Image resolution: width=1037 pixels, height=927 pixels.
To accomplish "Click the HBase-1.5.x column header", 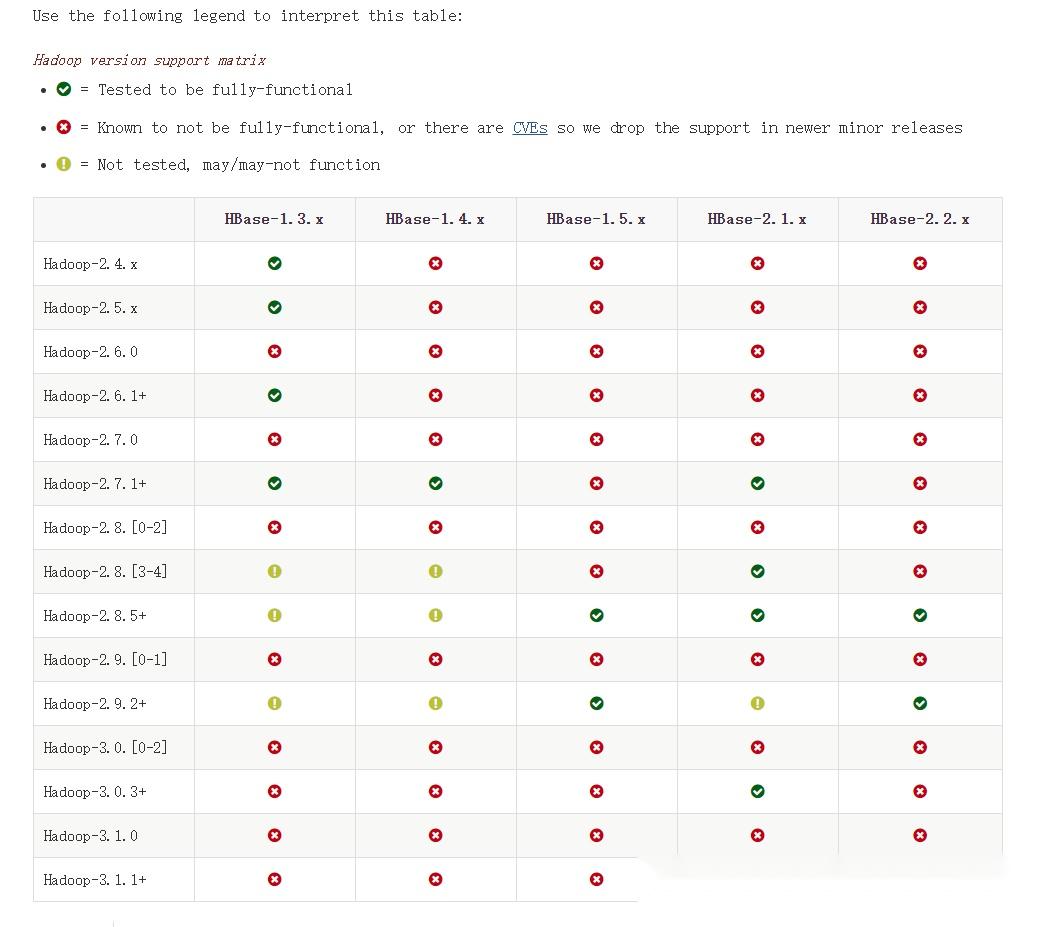I will (x=596, y=219).
